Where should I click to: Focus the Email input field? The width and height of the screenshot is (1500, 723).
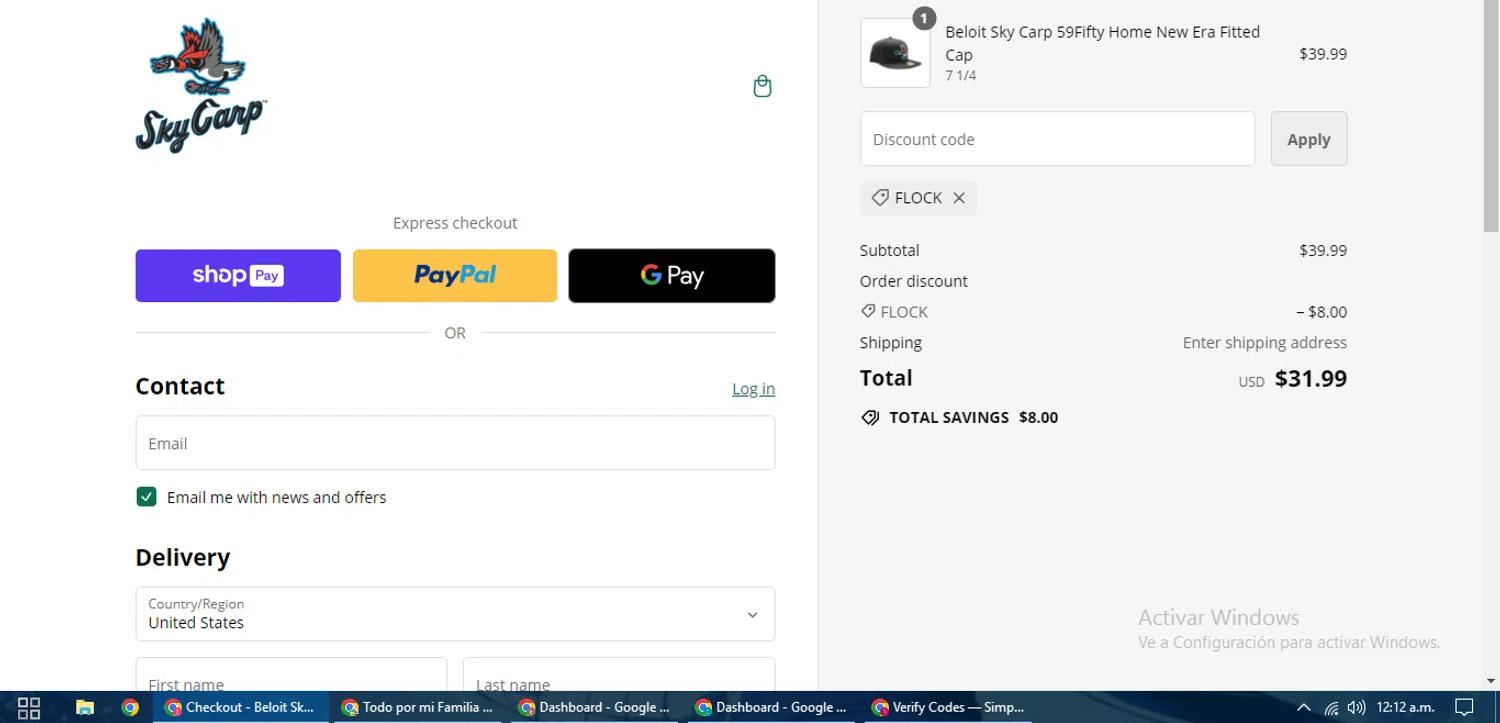(x=455, y=443)
